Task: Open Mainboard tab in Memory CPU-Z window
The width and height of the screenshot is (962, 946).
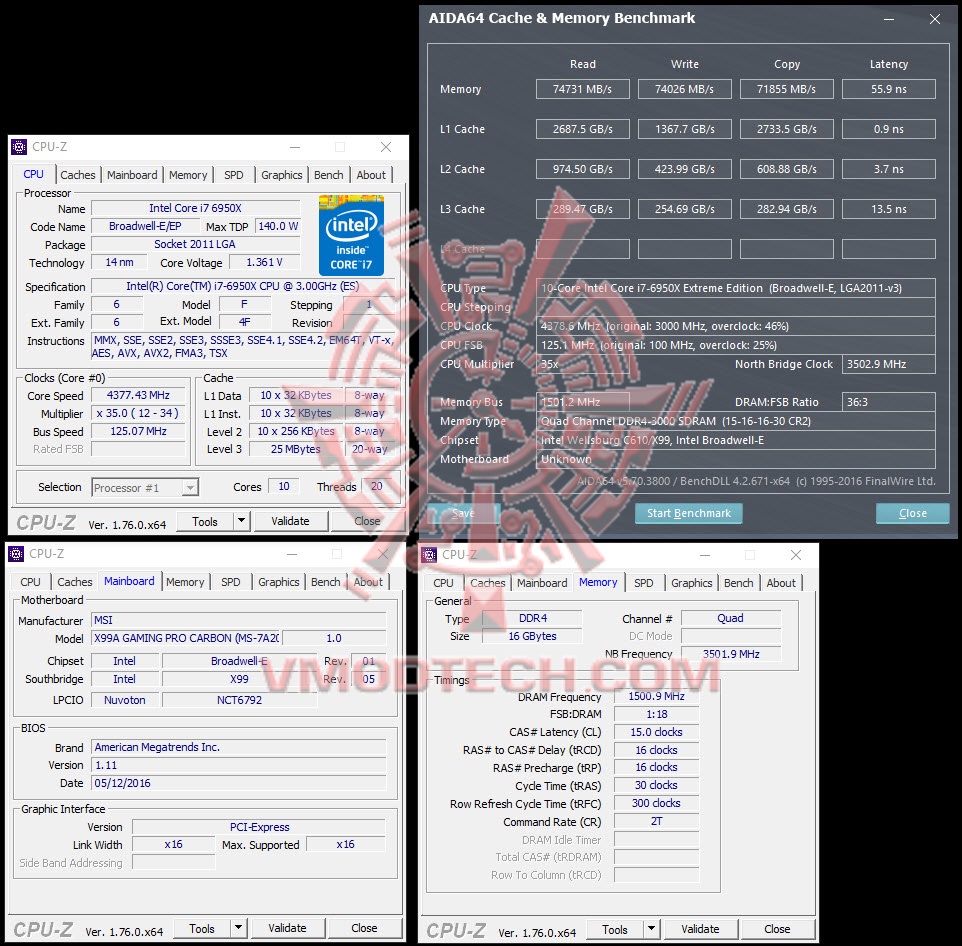Action: click(x=542, y=583)
